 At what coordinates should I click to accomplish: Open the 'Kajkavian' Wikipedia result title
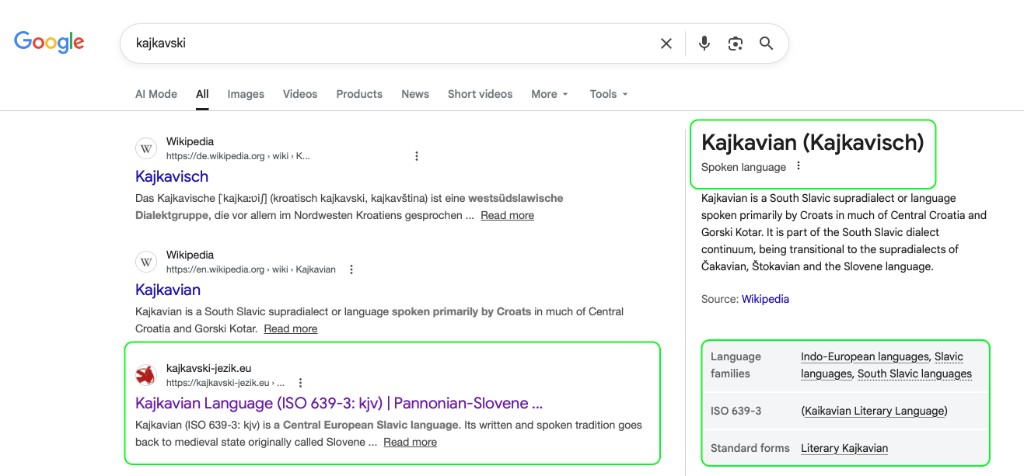point(168,289)
